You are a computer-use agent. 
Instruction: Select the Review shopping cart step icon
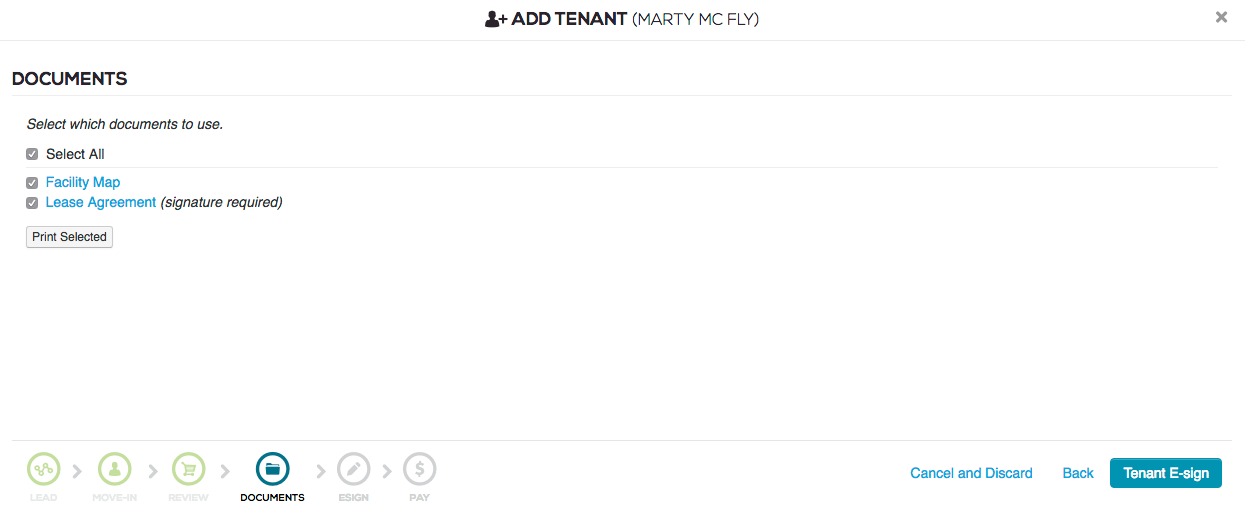pyautogui.click(x=188, y=469)
